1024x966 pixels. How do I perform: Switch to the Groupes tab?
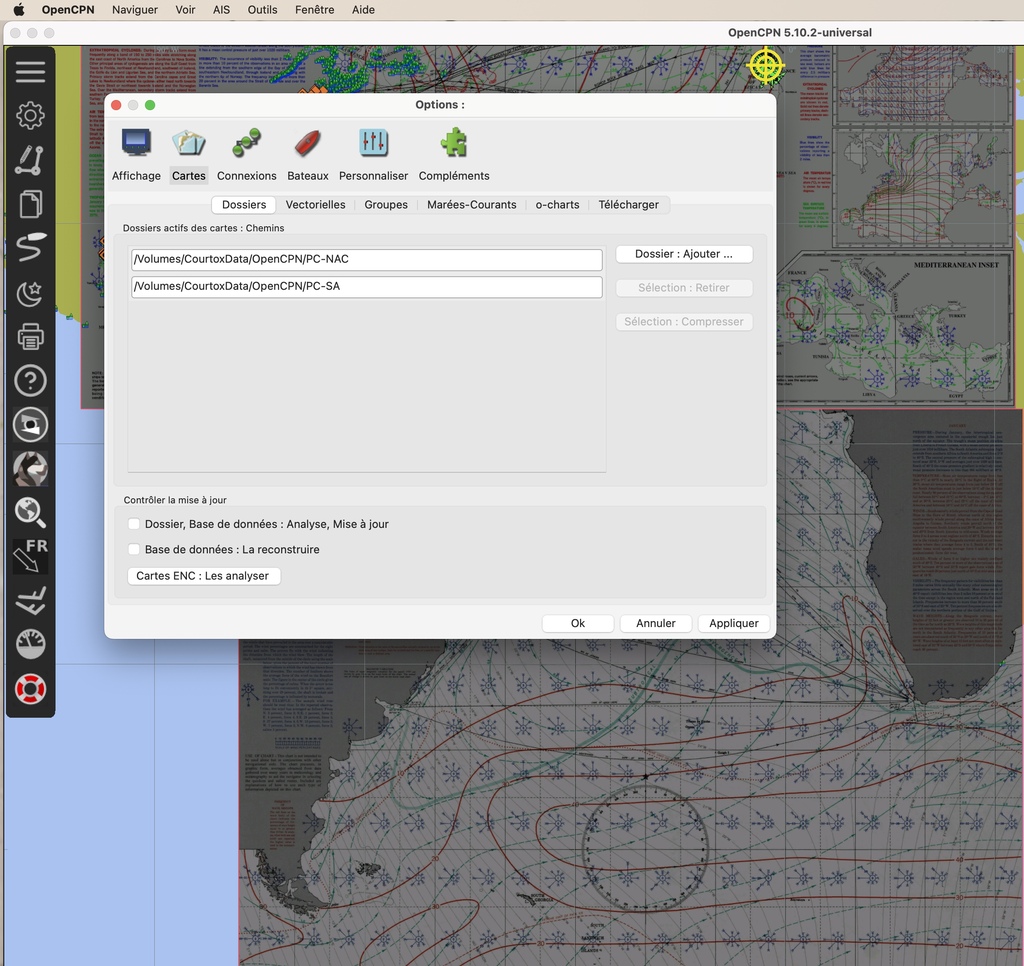pos(386,204)
